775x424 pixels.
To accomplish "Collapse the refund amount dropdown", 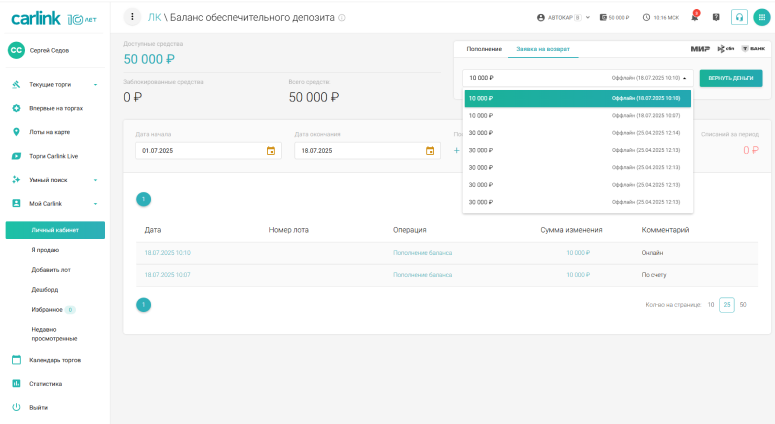I will pyautogui.click(x=684, y=78).
